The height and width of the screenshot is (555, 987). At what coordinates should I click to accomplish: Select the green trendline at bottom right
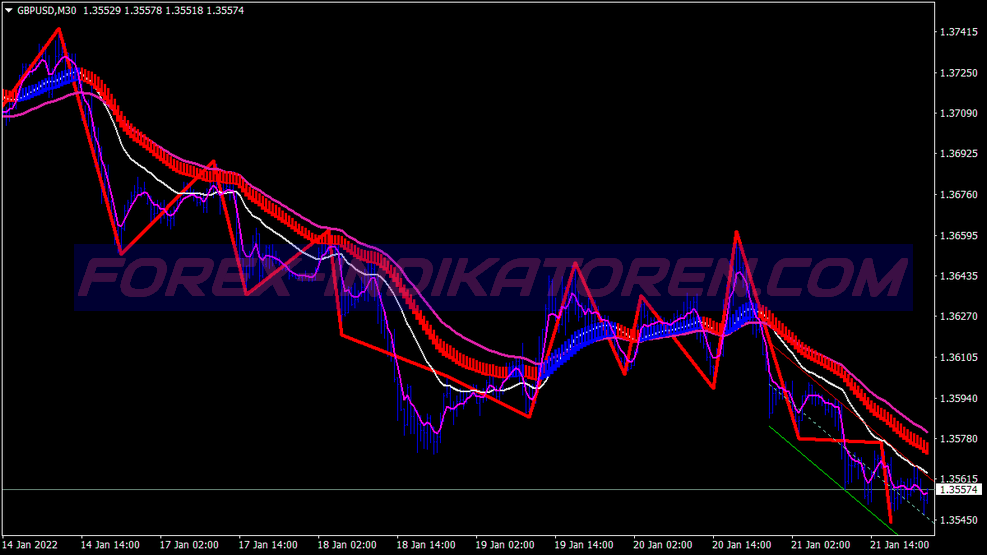(x=830, y=476)
